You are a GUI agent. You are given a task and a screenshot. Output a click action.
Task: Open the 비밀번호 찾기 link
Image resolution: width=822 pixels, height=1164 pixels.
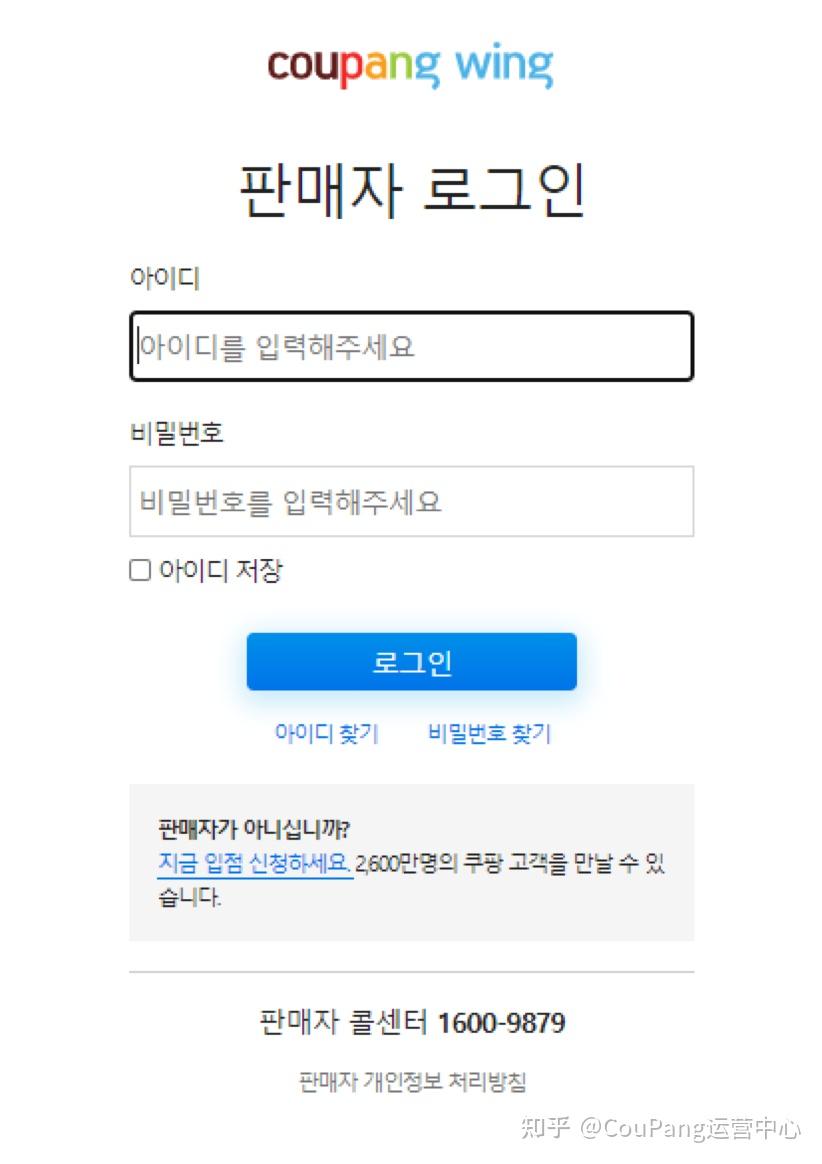(x=489, y=733)
